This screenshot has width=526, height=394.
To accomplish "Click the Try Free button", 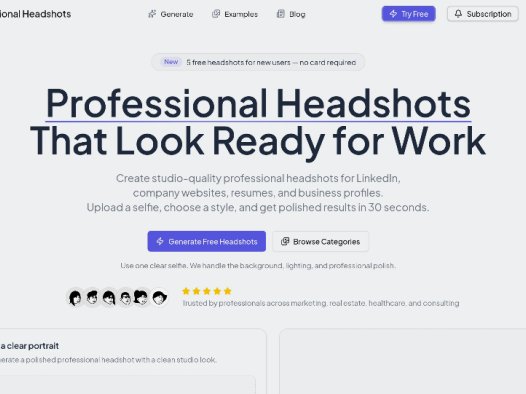I will tap(409, 14).
